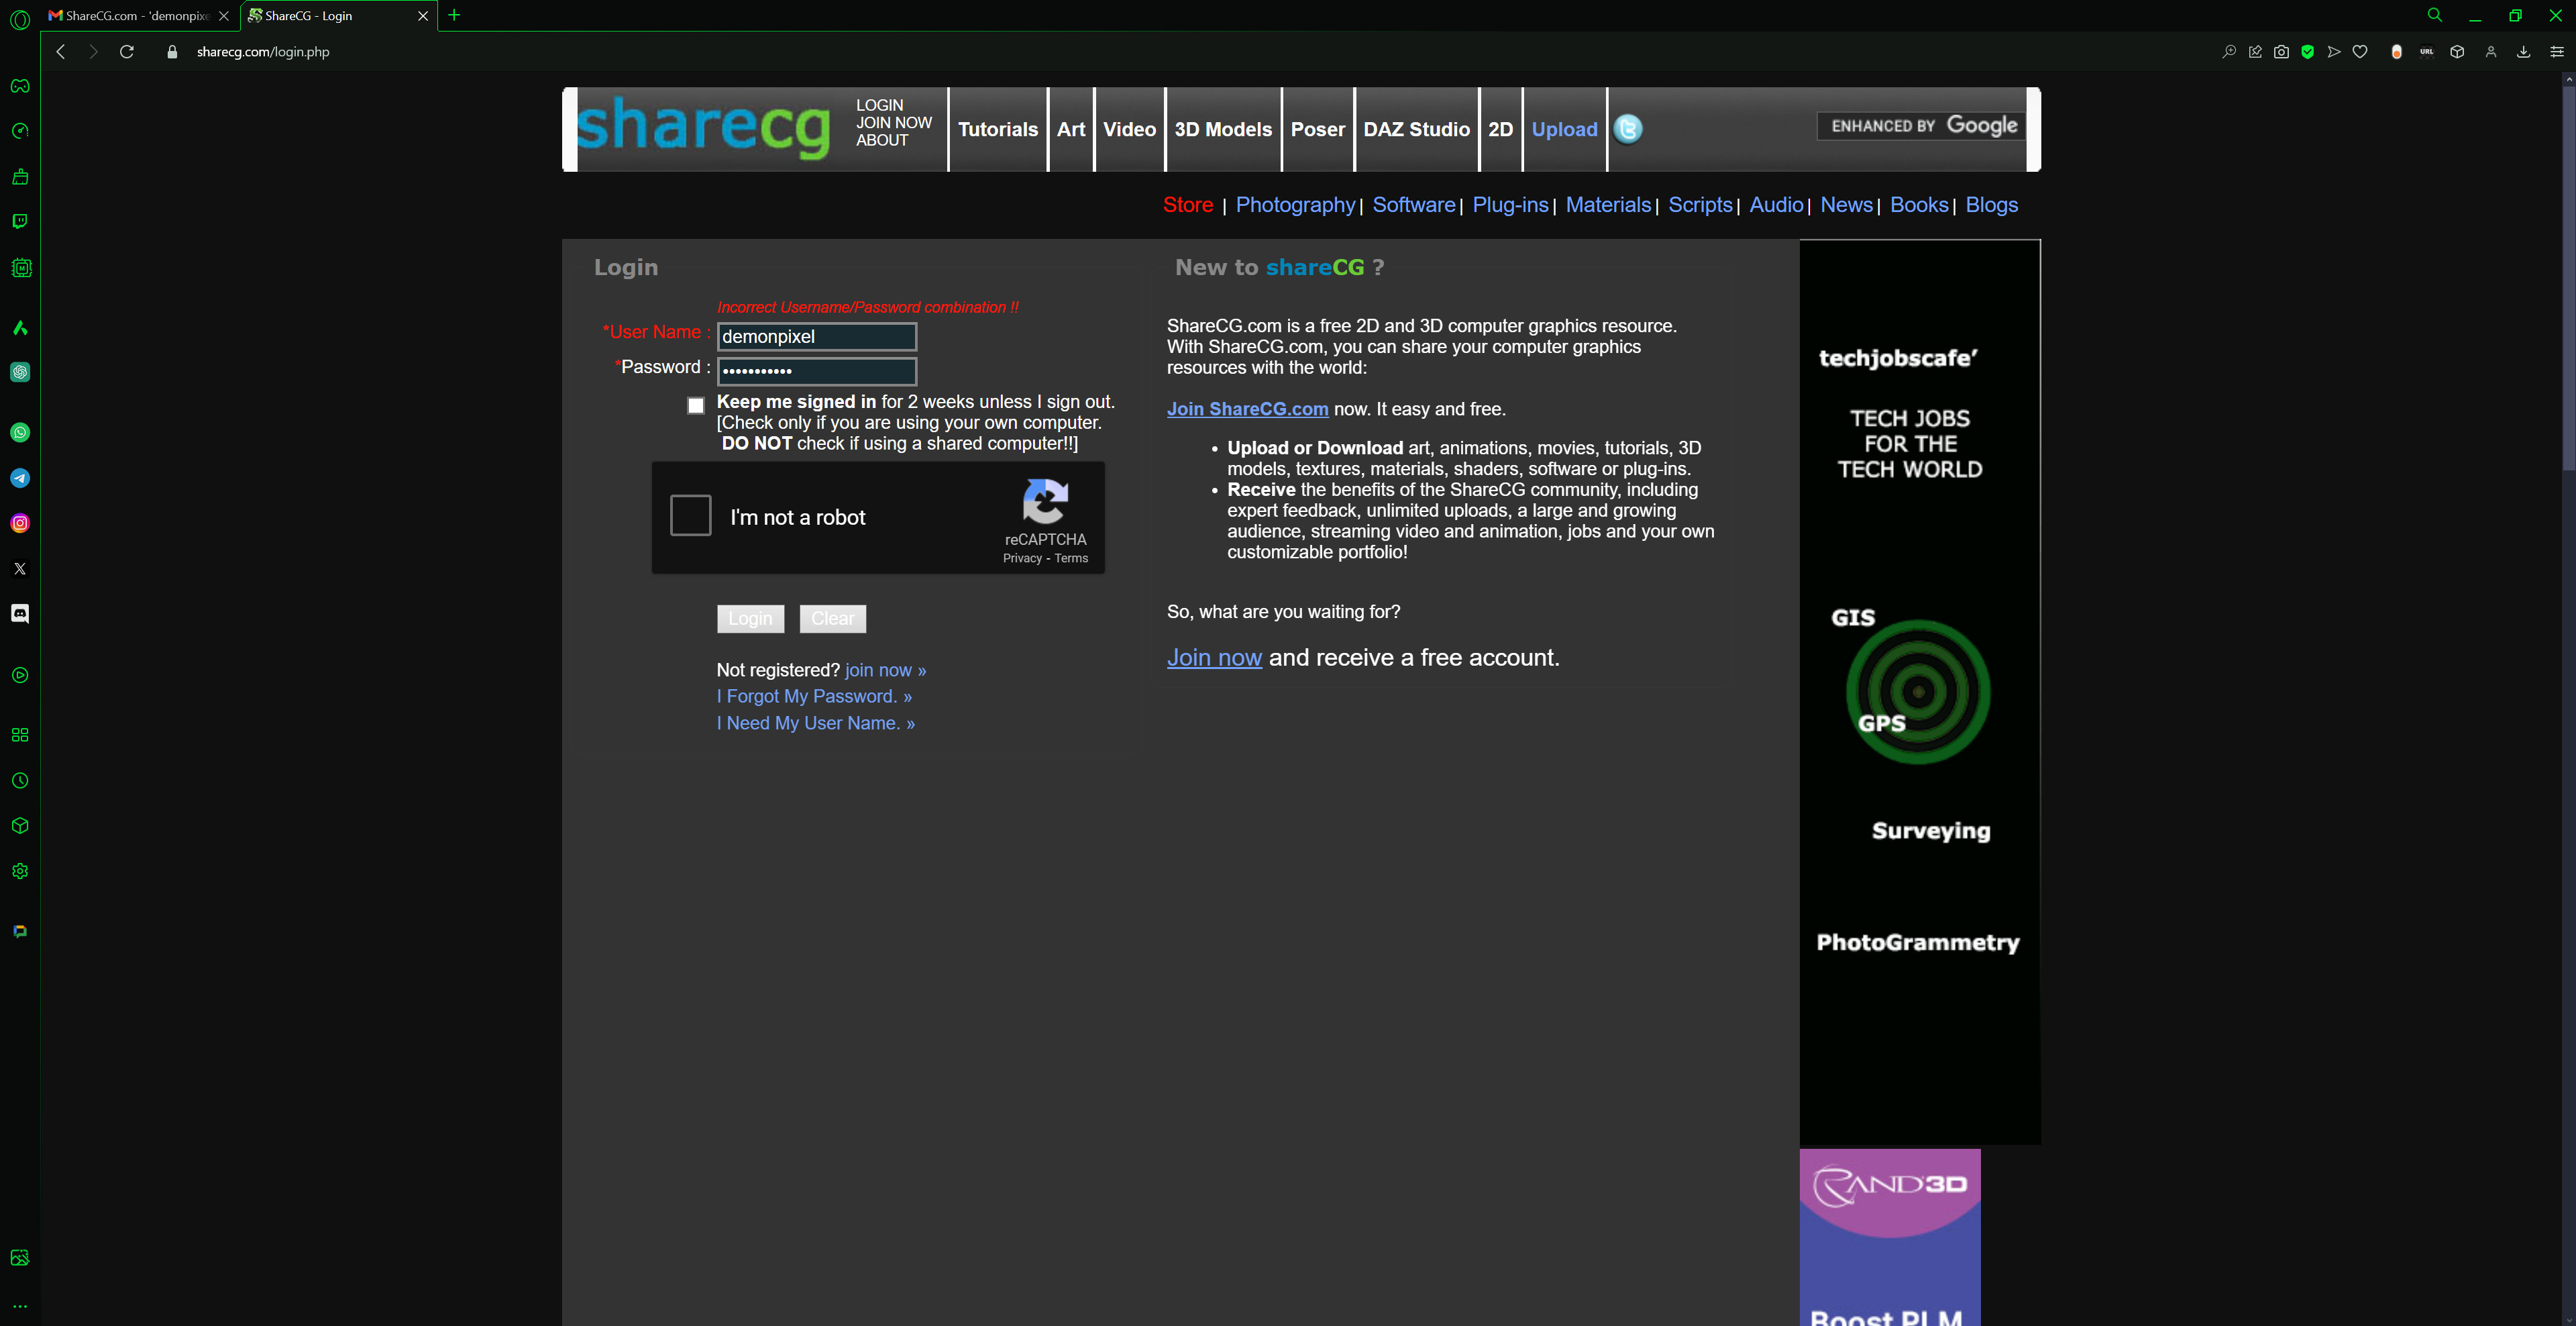Open the DAZ Studio menu item
This screenshot has height=1326, width=2576.
click(x=1416, y=129)
